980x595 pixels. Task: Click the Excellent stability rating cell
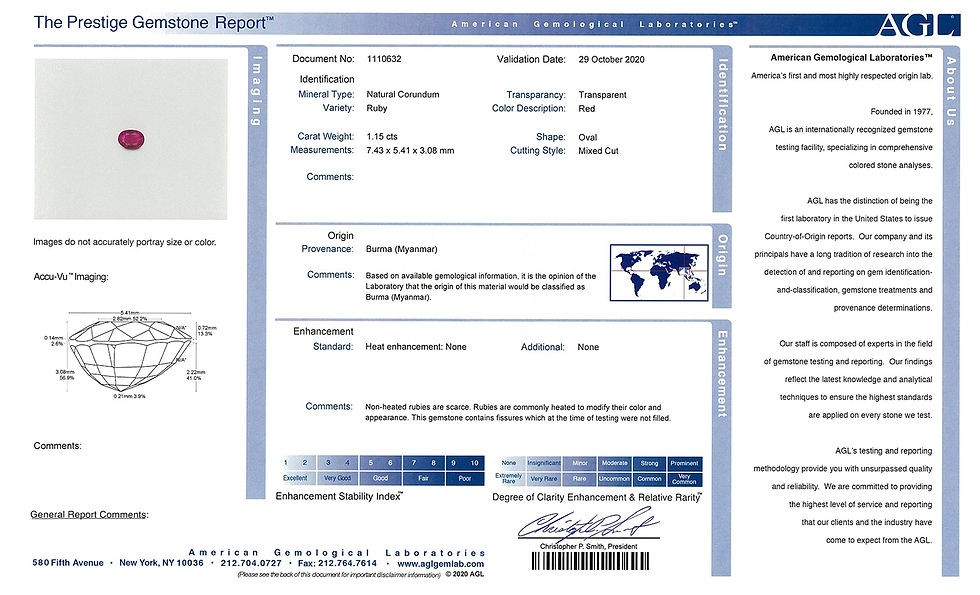point(295,478)
